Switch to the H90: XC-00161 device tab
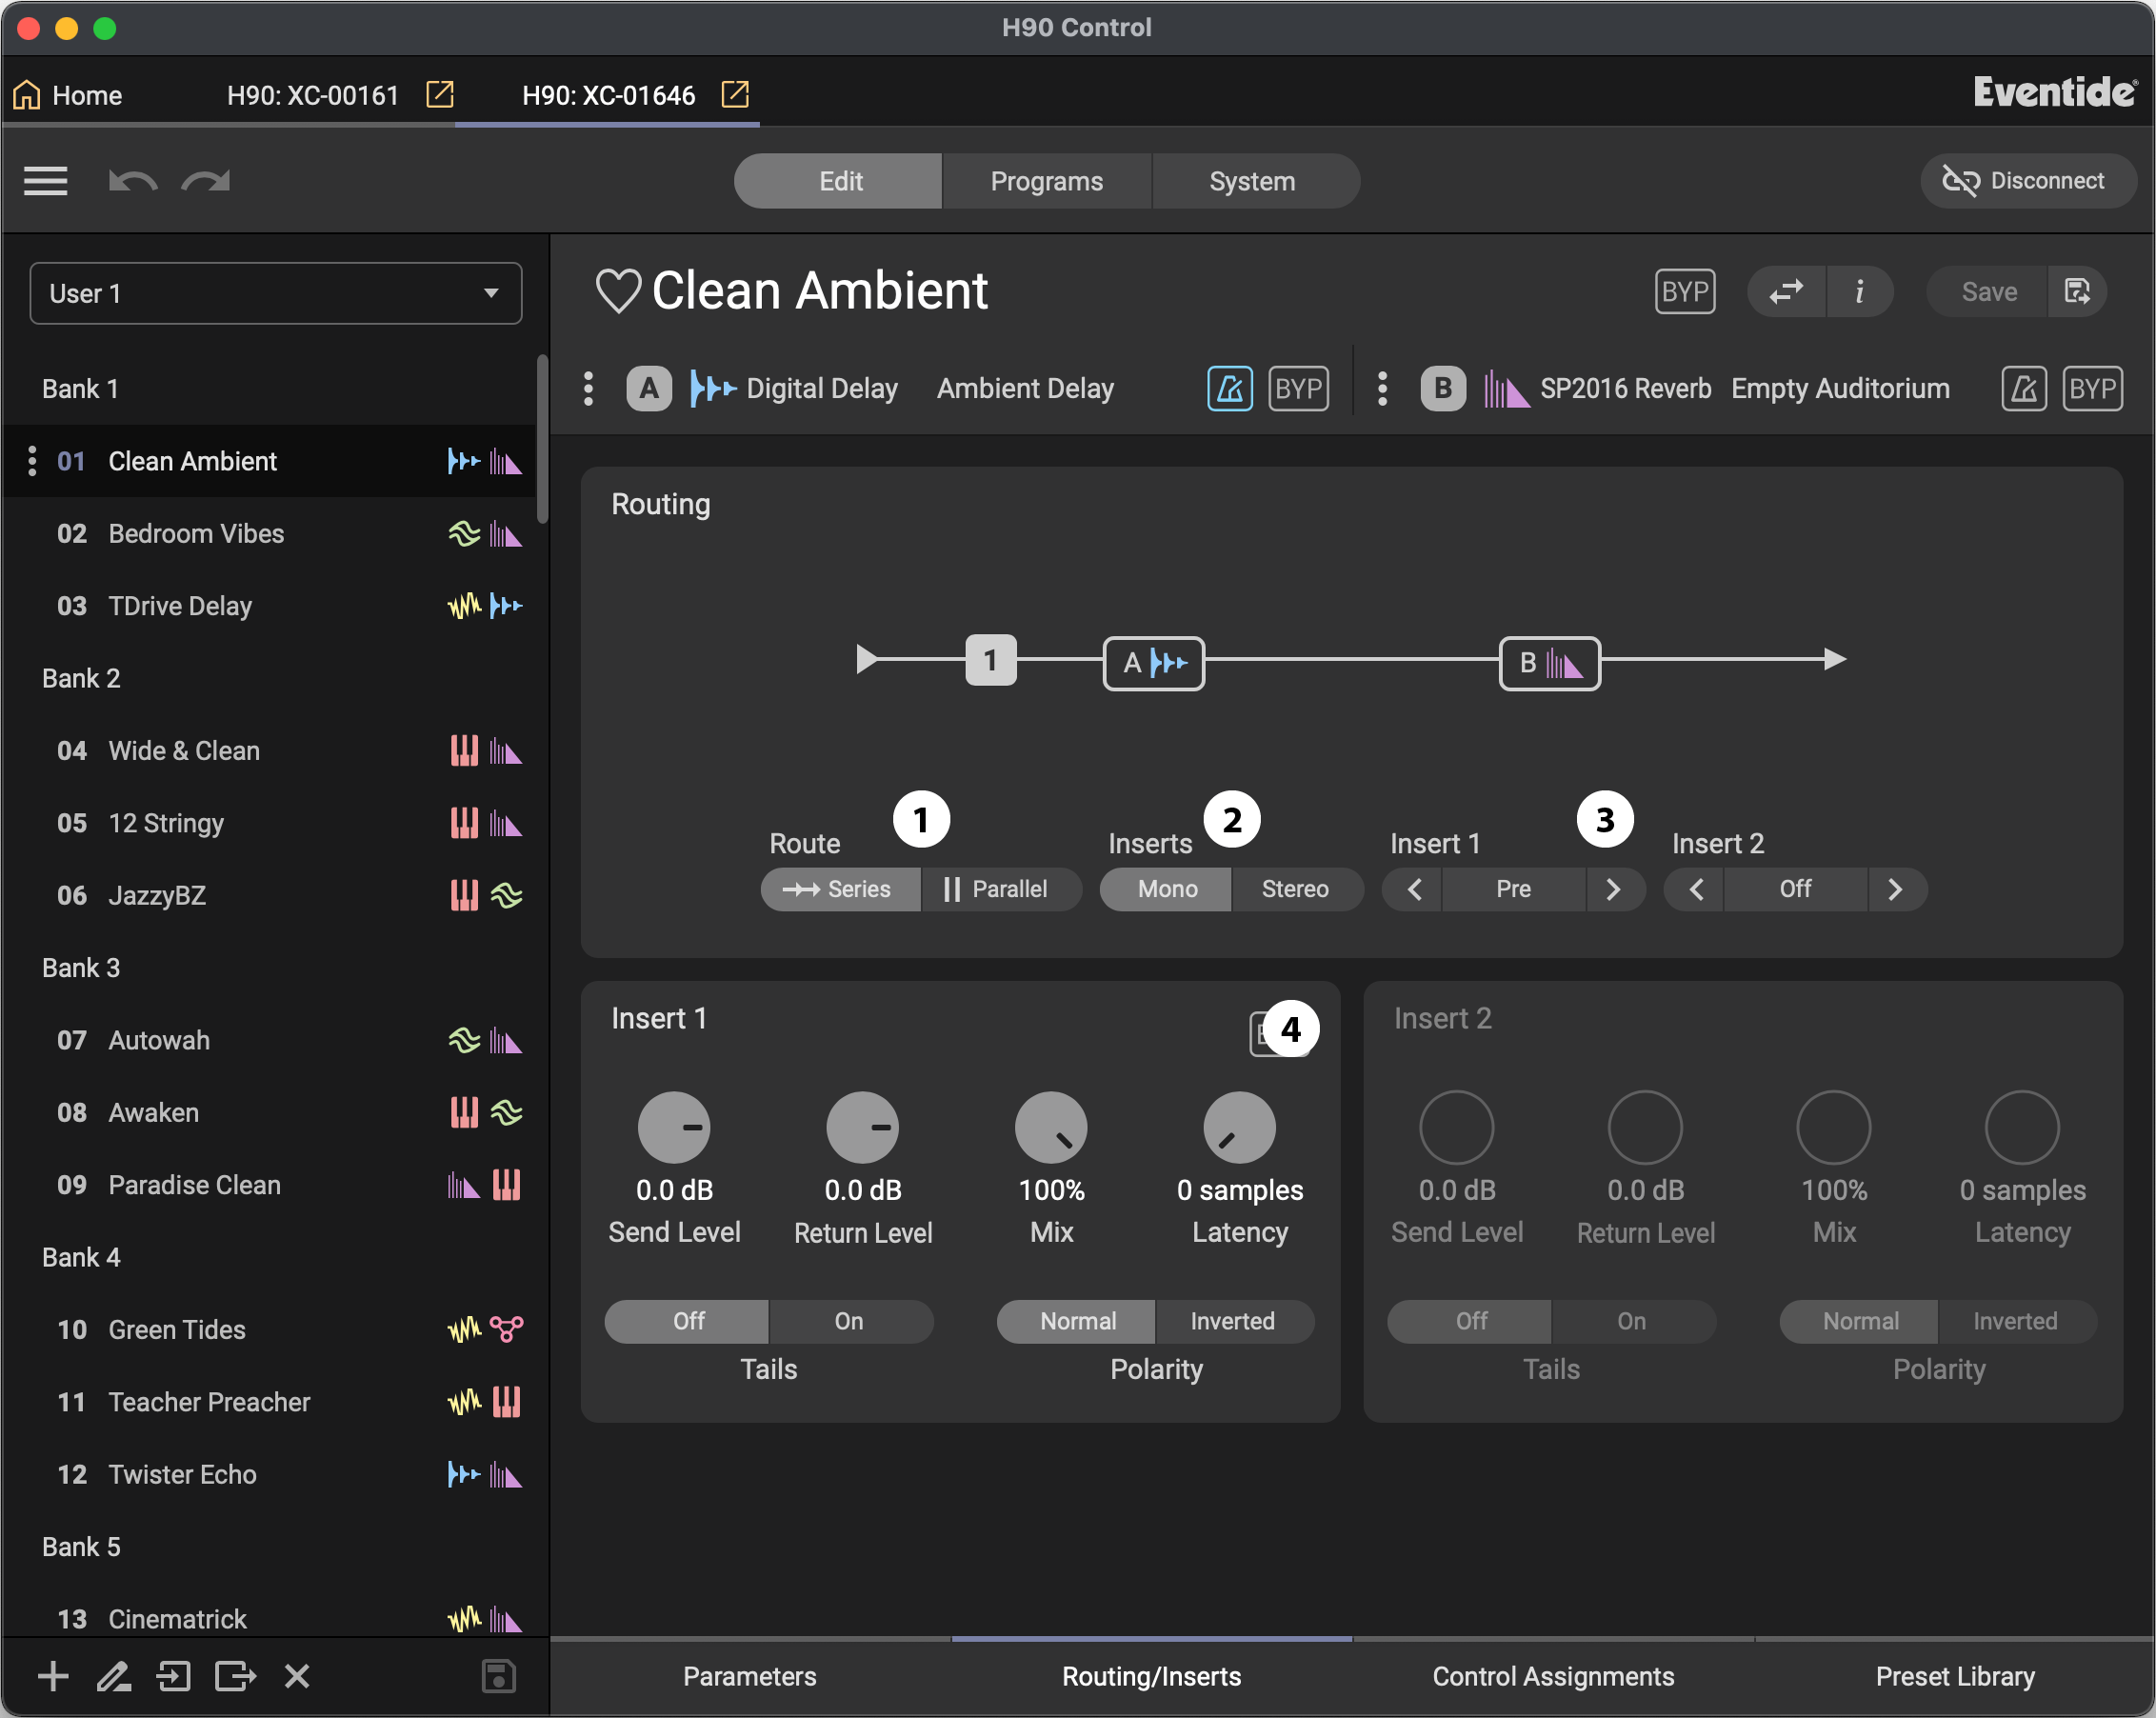This screenshot has height=1718, width=2156. coord(313,95)
